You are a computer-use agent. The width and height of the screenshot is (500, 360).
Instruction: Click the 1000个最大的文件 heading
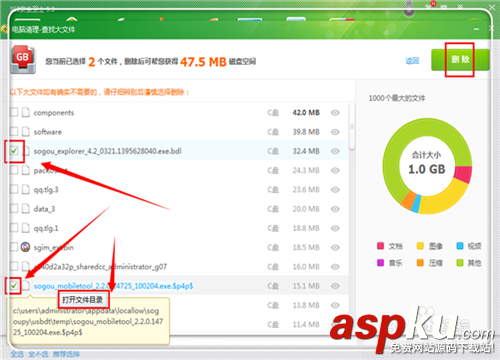click(397, 98)
